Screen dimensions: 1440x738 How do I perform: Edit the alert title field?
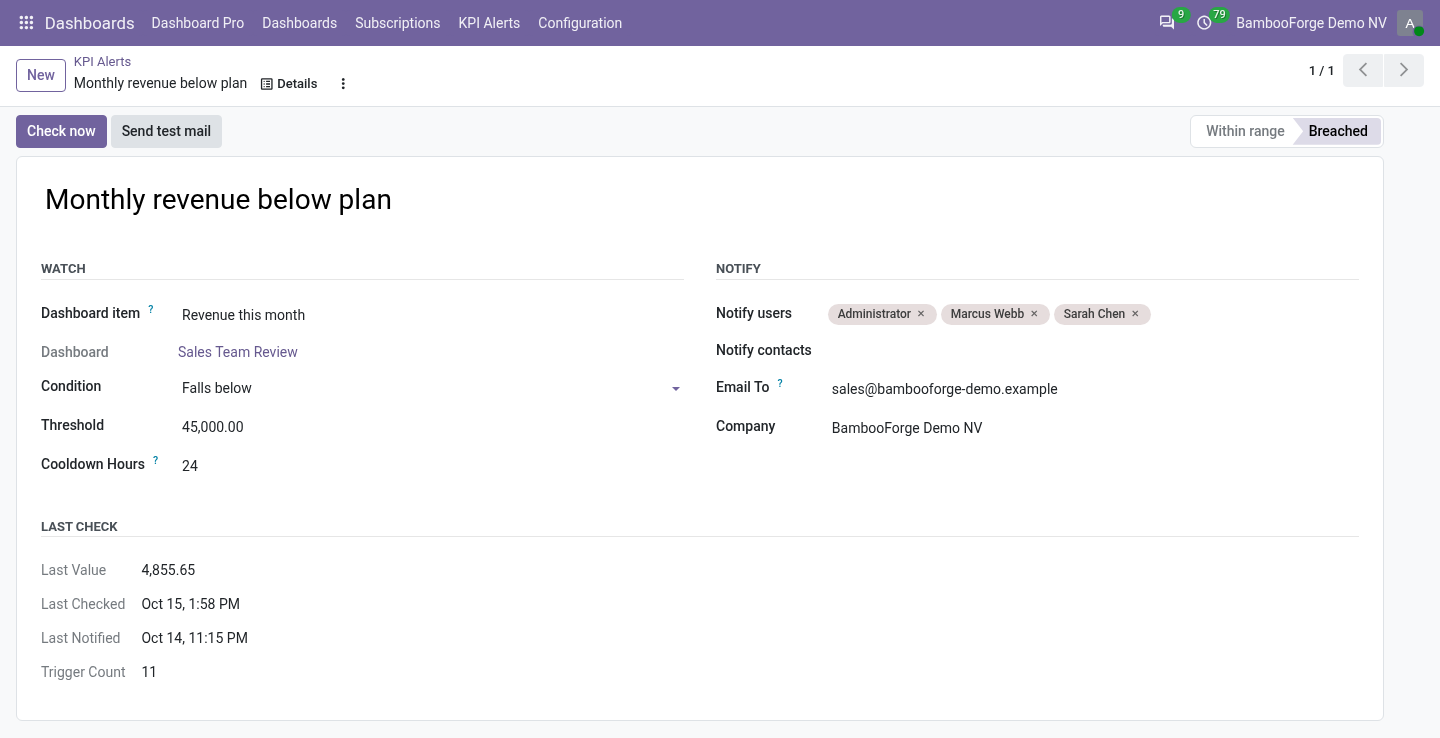point(699,200)
